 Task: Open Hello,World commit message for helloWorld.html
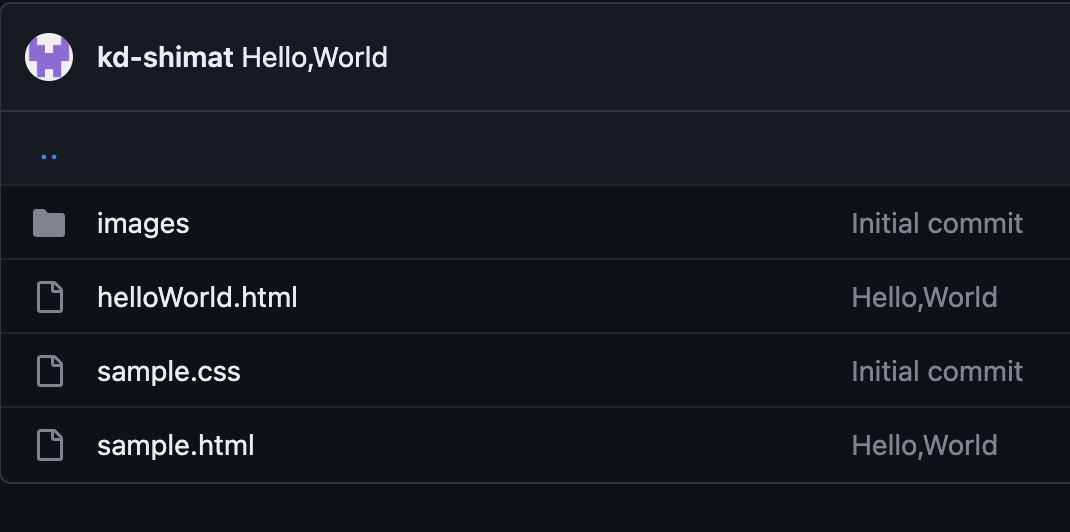924,297
